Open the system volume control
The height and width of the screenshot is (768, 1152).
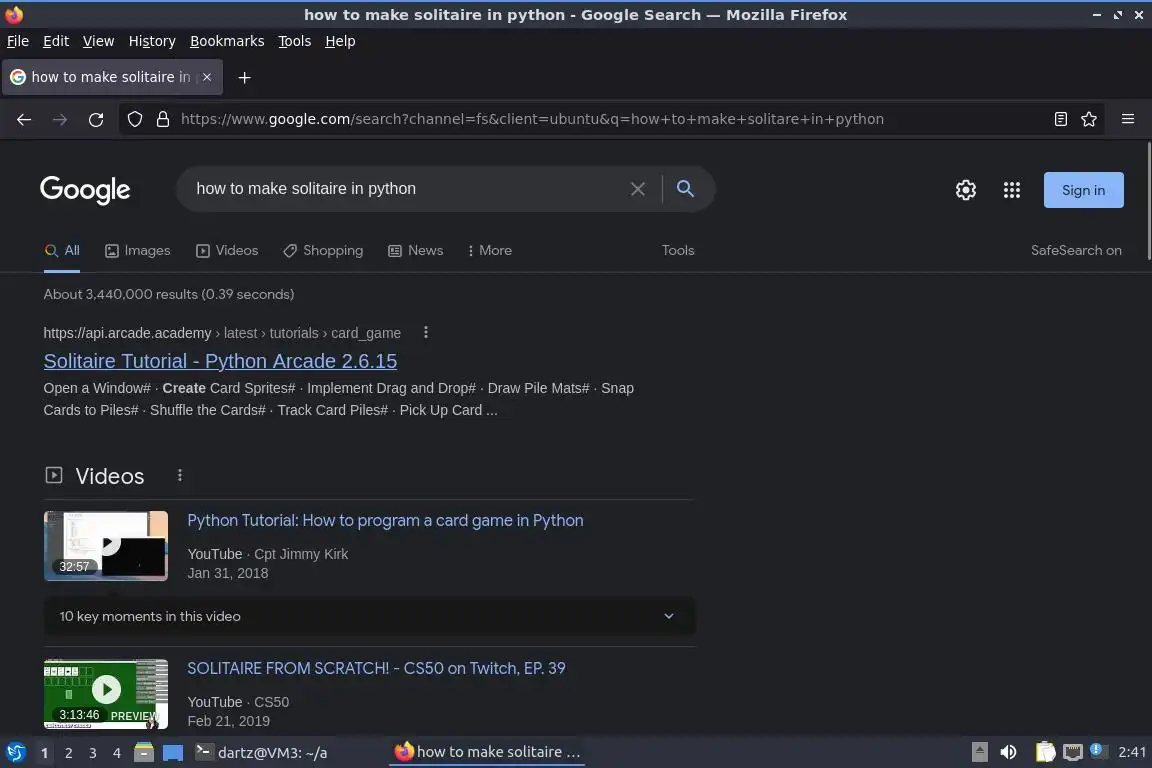1008,752
